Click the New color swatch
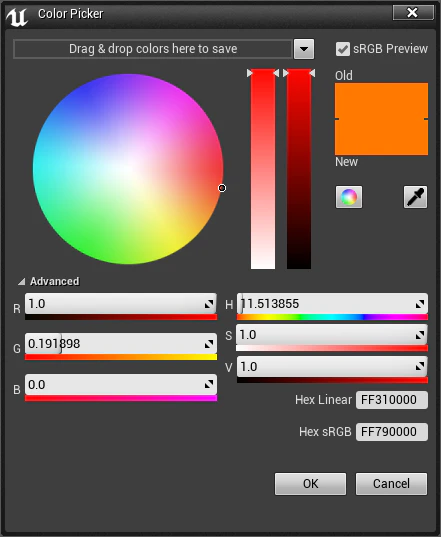 [x=381, y=137]
